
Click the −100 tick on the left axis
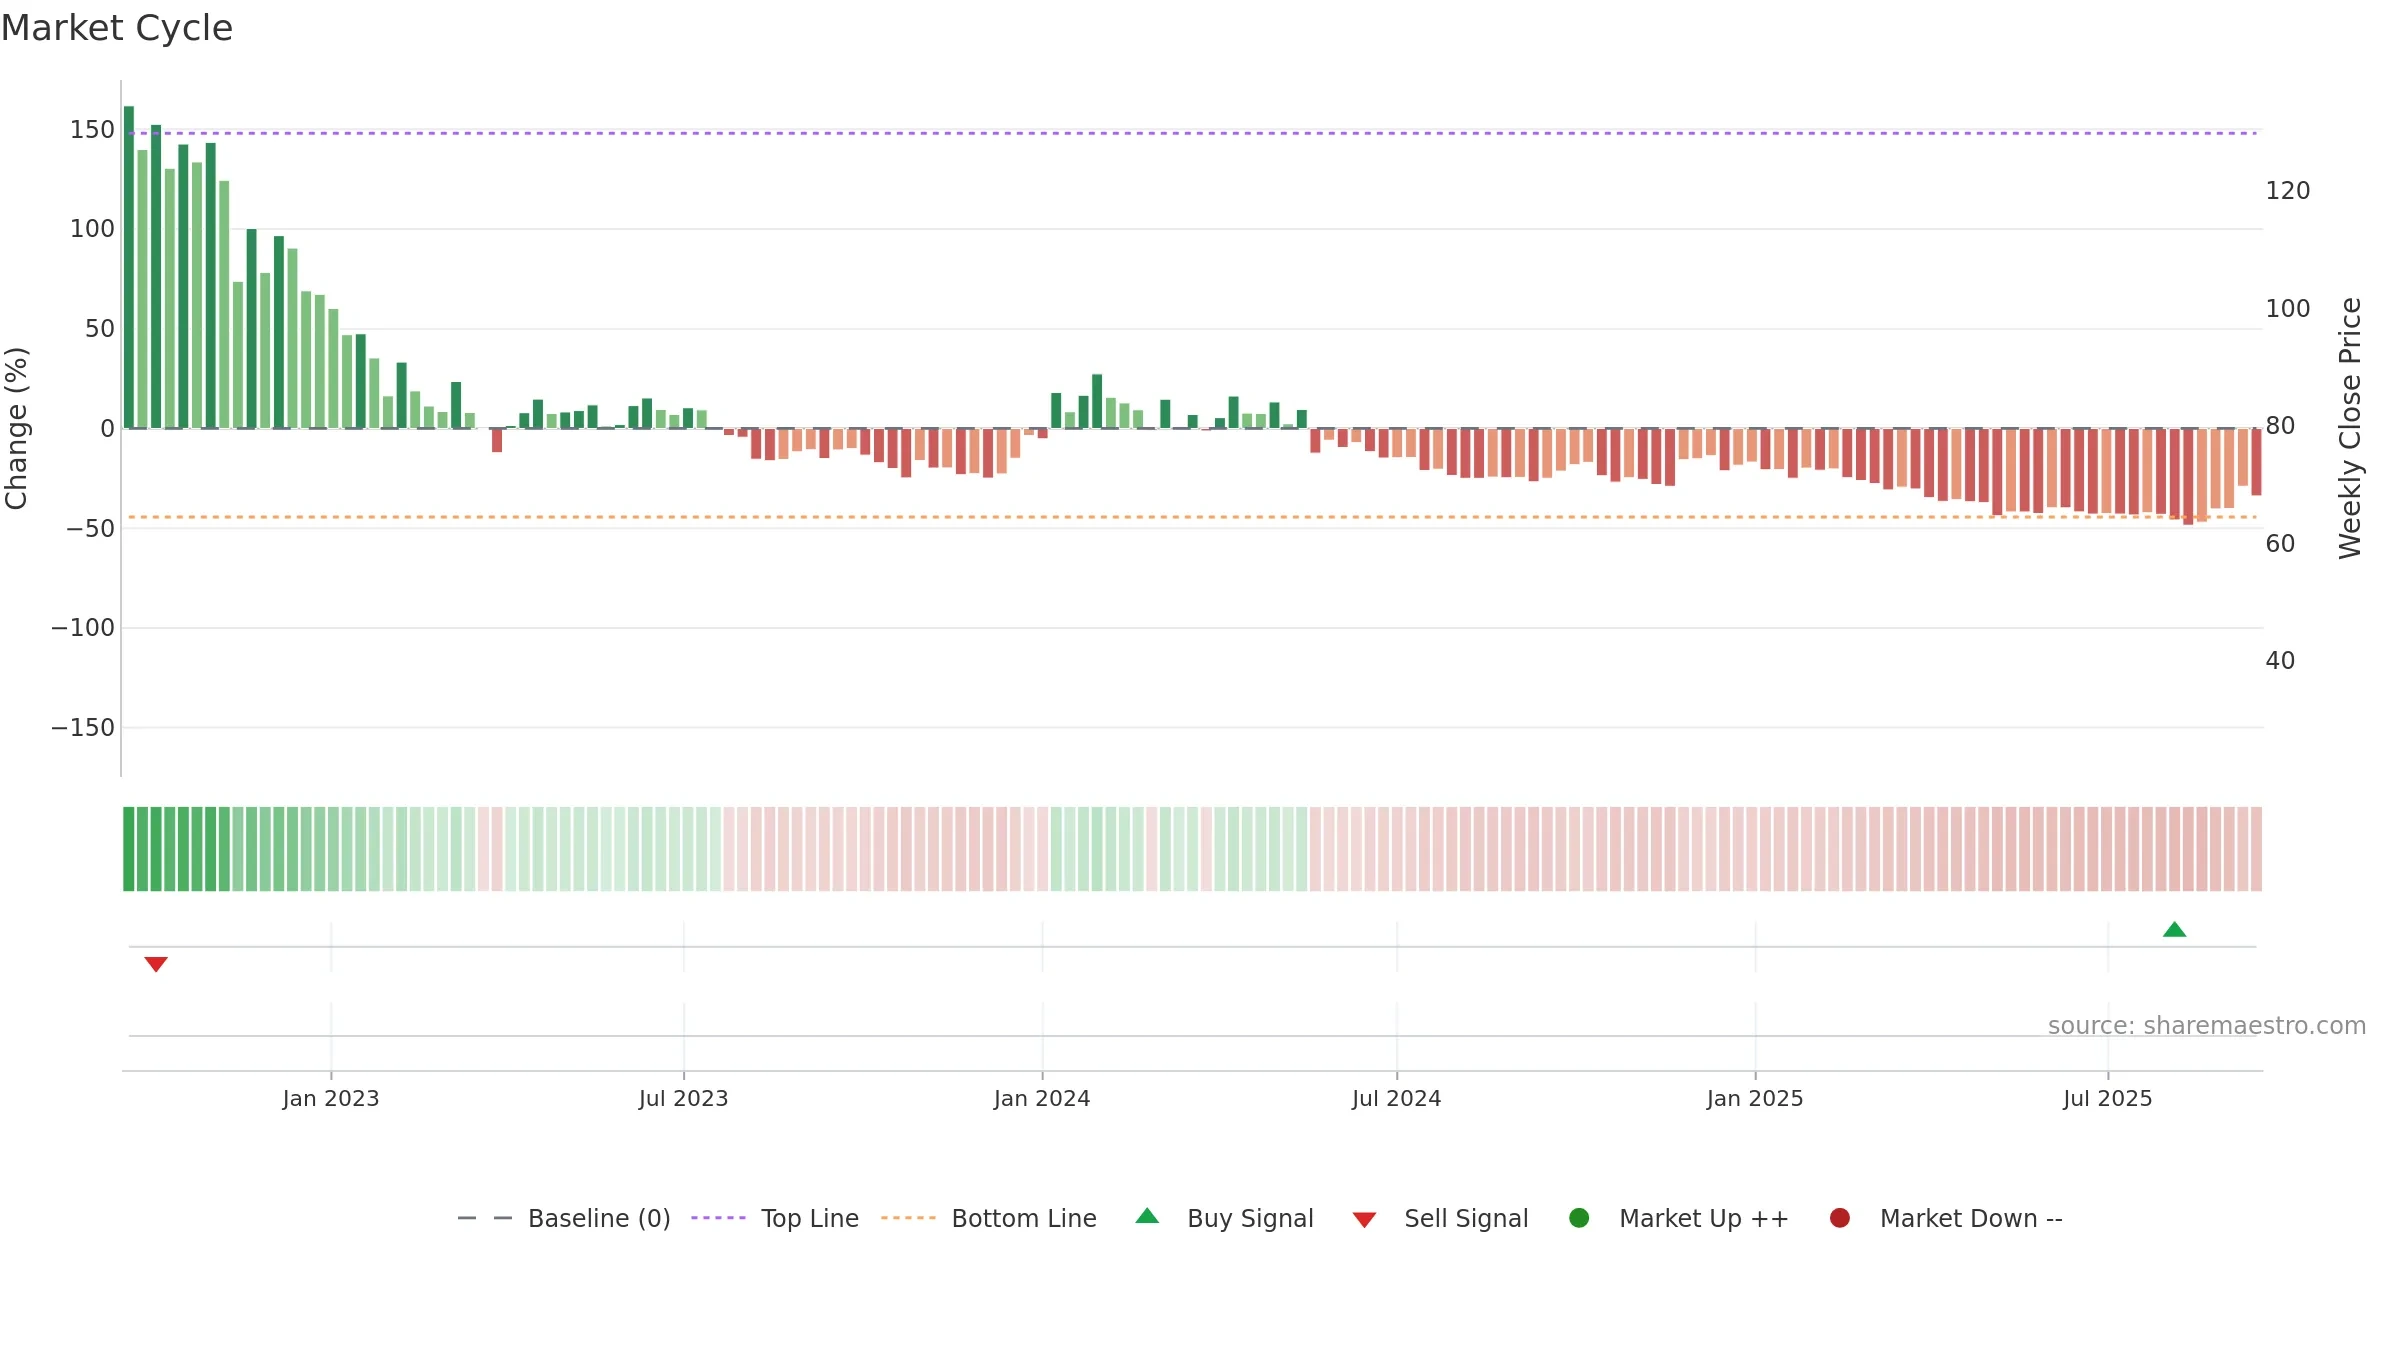click(83, 628)
